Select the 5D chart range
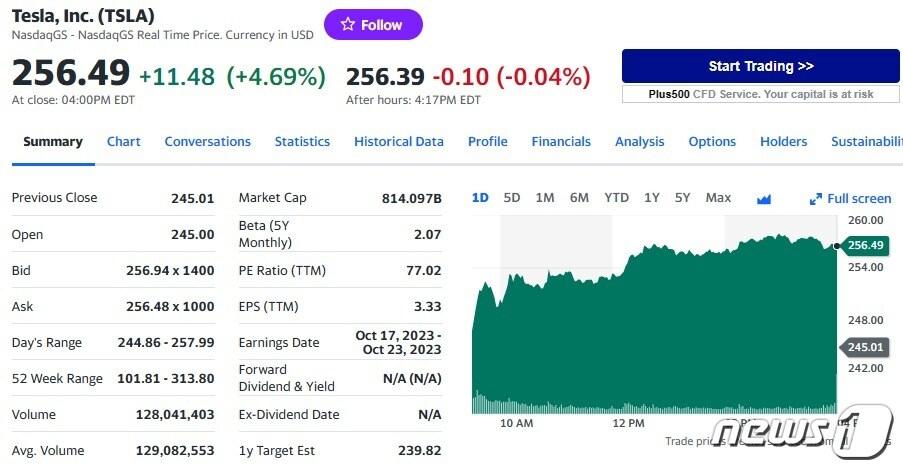This screenshot has height=471, width=903. click(512, 198)
